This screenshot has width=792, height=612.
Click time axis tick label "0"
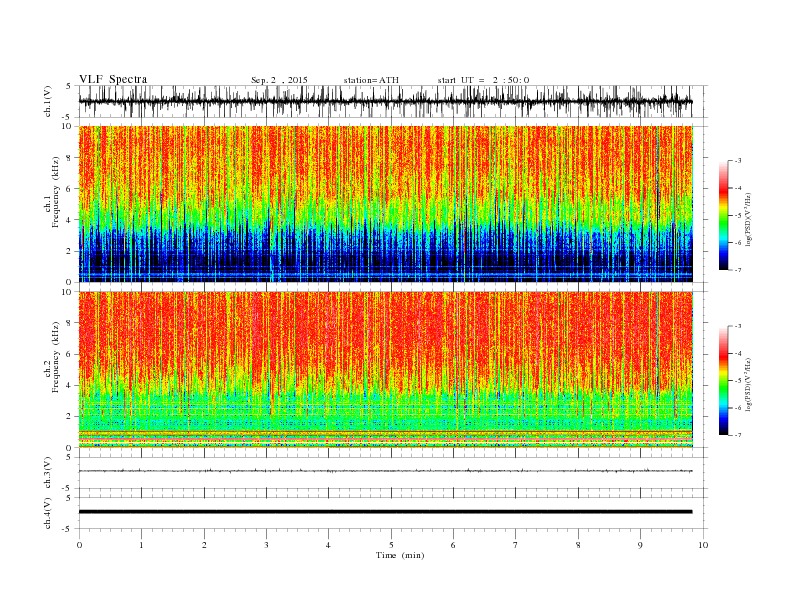tap(79, 545)
